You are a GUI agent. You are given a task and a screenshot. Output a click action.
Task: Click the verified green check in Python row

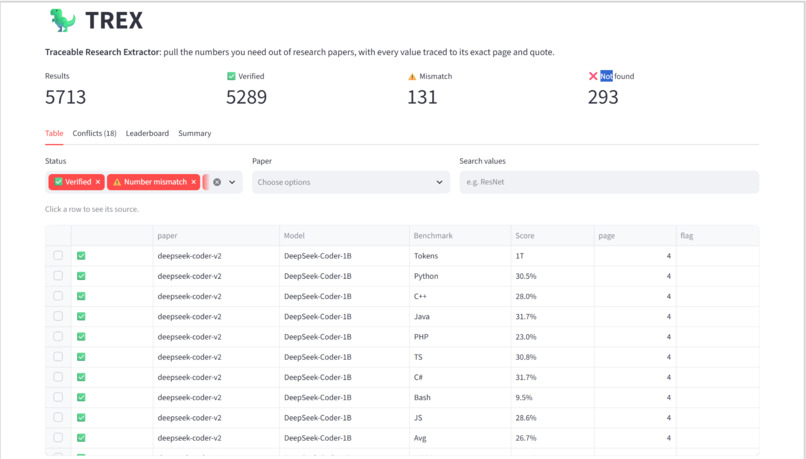pyautogui.click(x=81, y=276)
